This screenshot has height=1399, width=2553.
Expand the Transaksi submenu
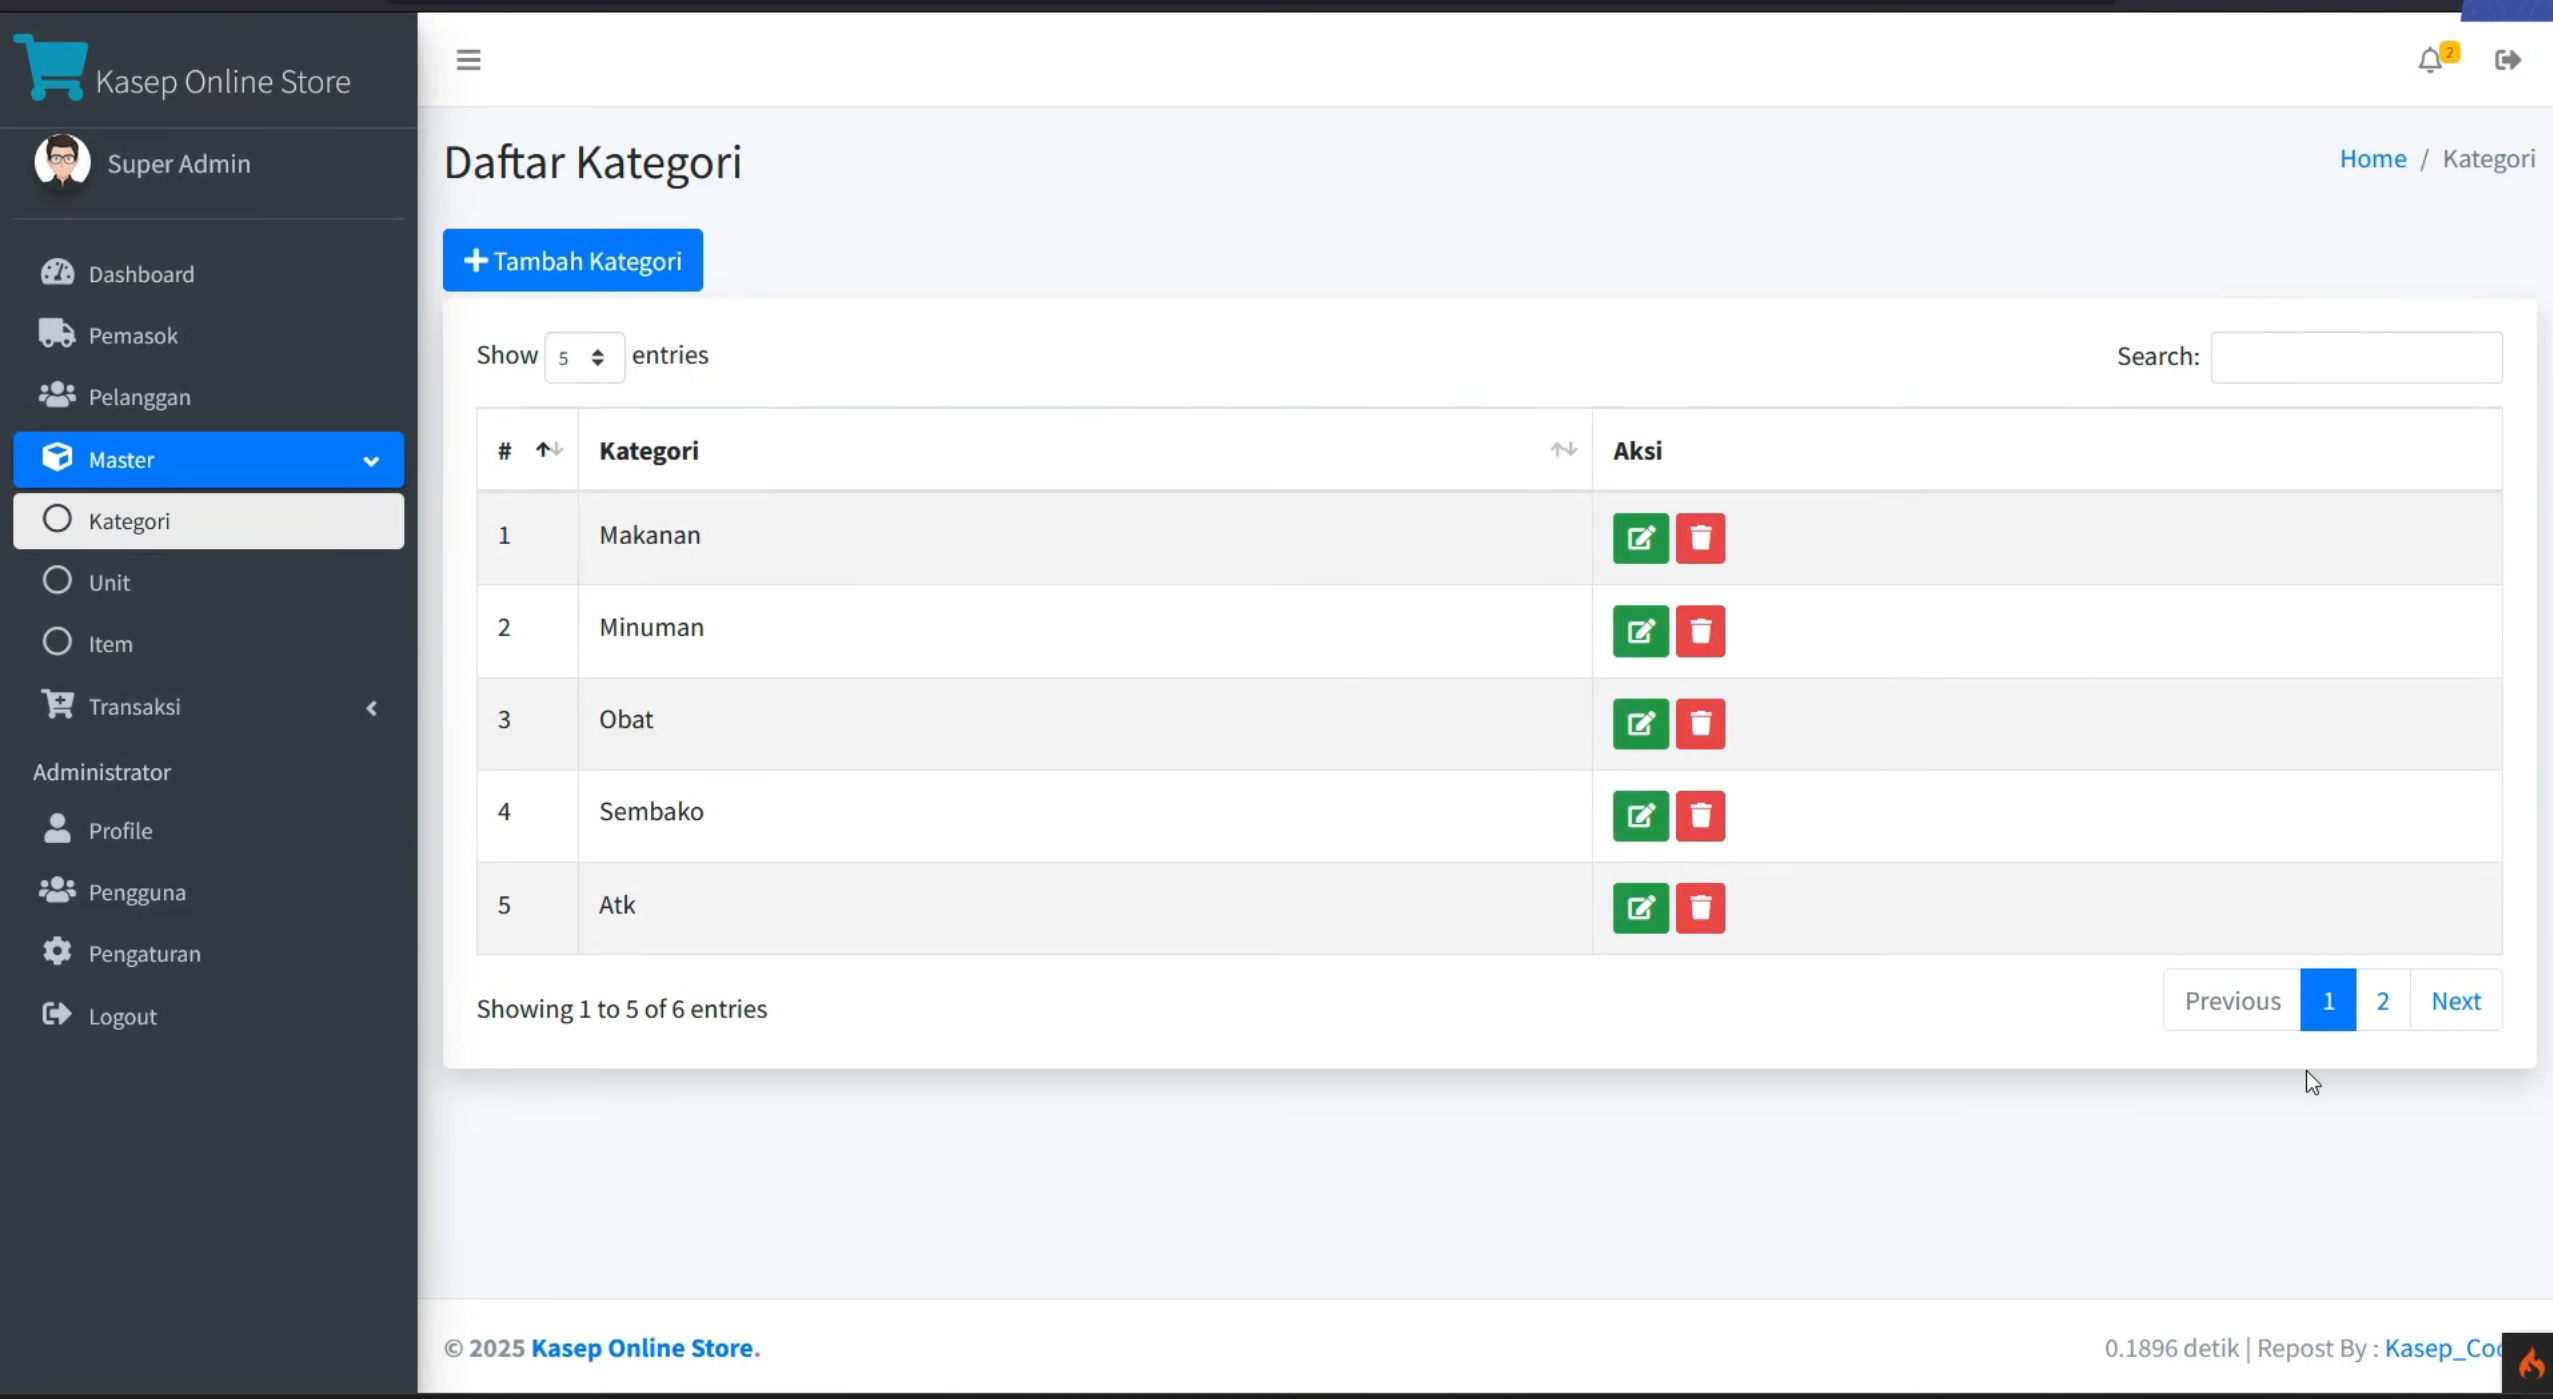coord(208,707)
